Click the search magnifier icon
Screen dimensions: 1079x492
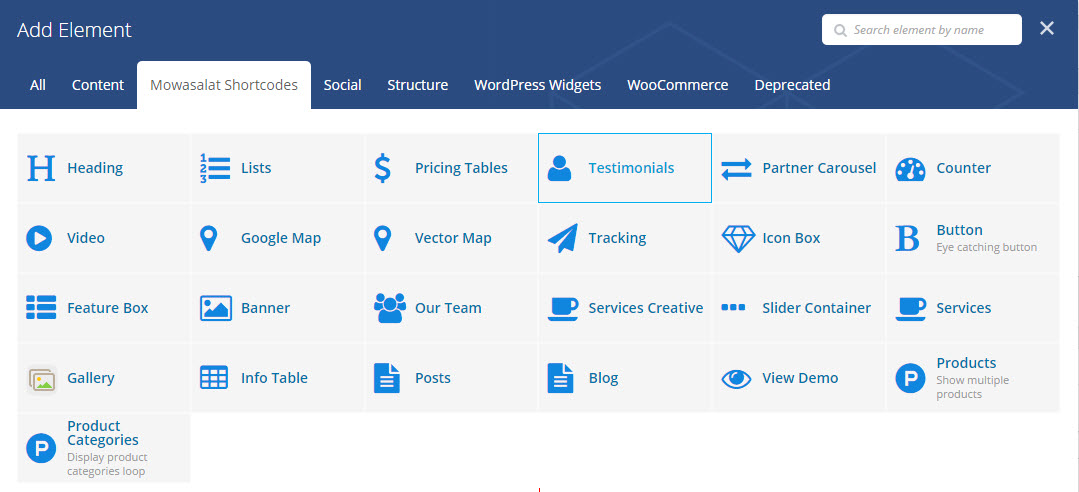click(x=840, y=30)
